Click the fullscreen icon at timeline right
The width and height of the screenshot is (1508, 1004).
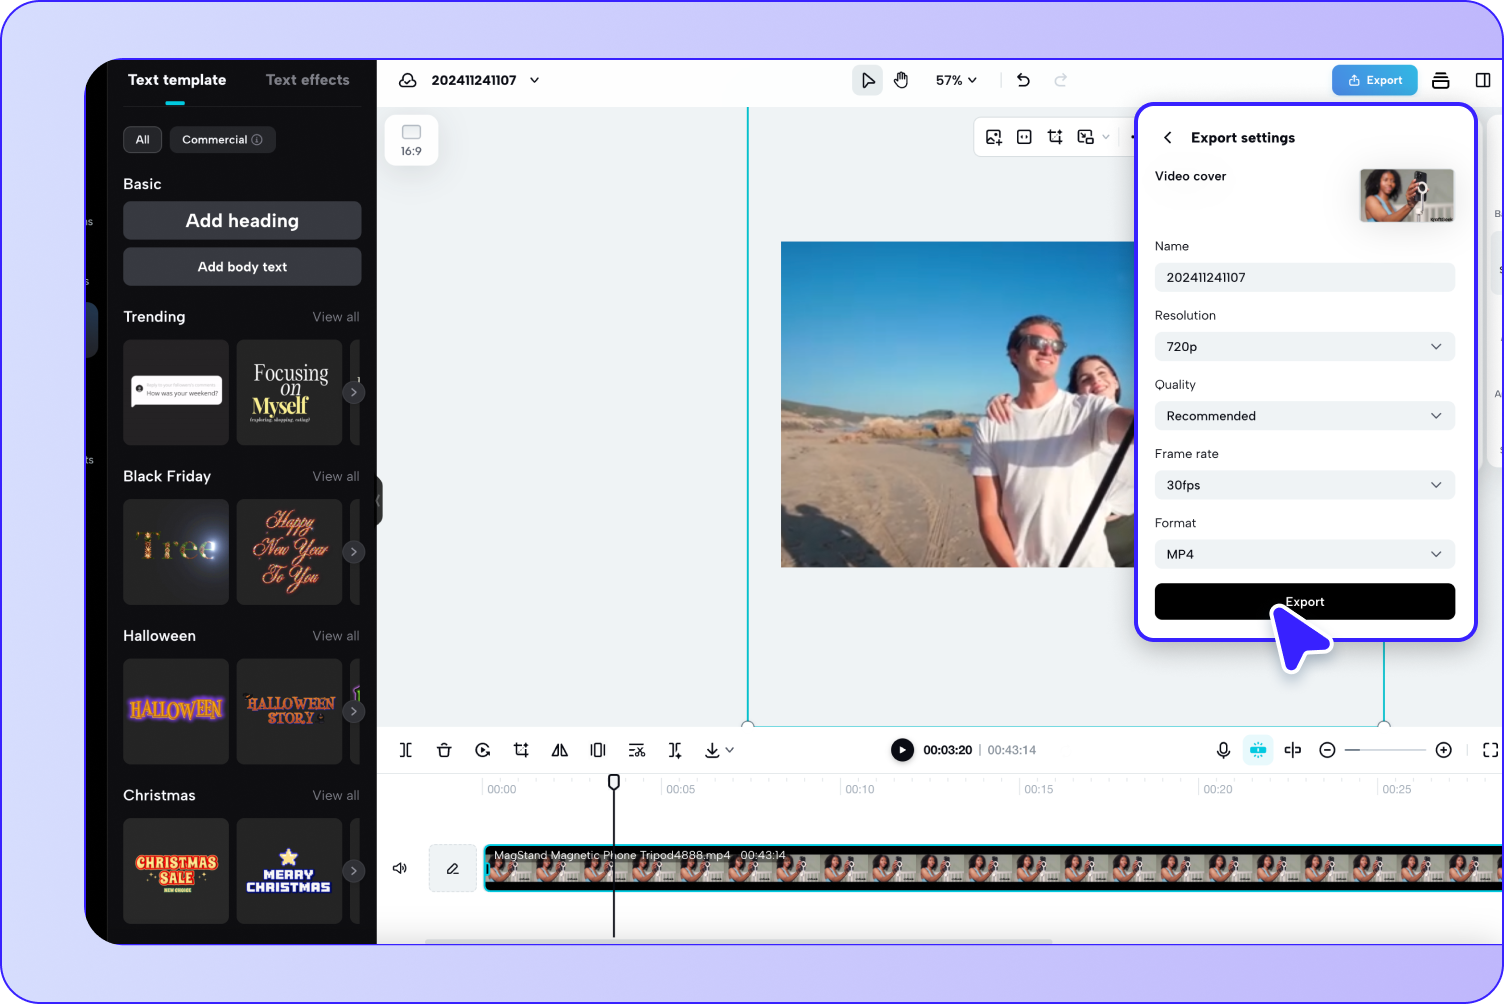(x=1490, y=750)
